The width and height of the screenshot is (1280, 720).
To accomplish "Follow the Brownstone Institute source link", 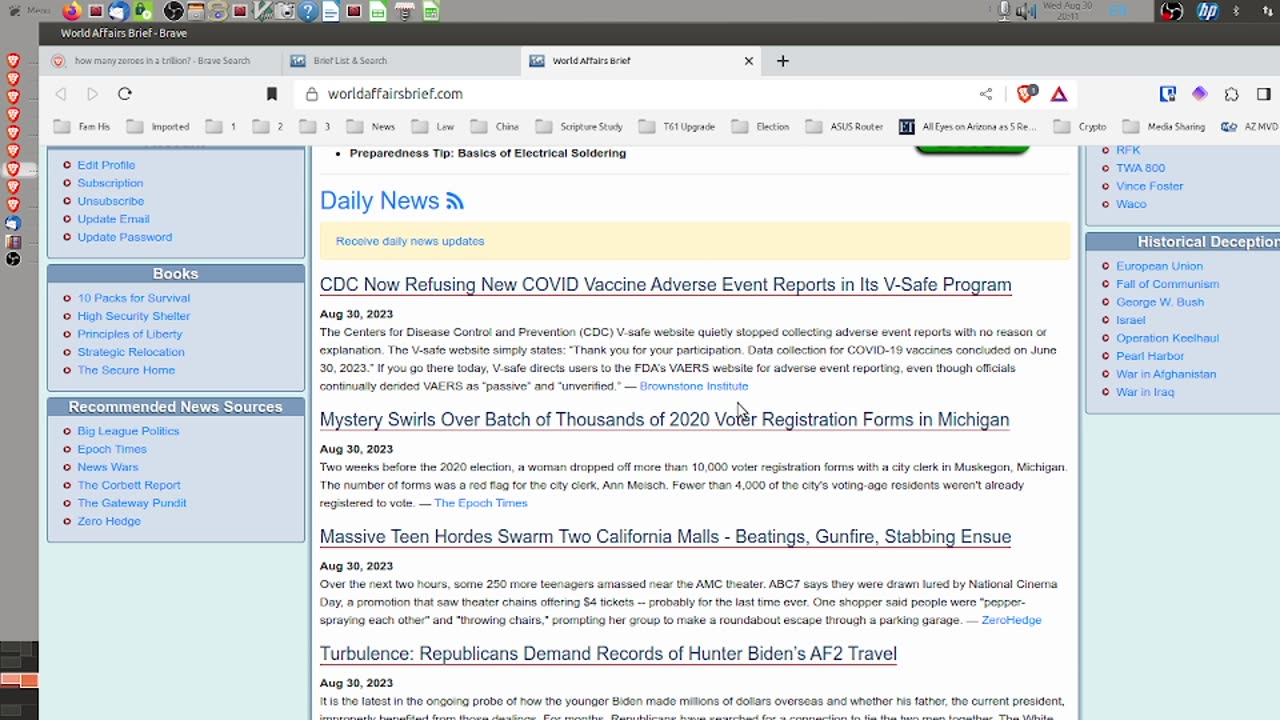I will tap(694, 386).
